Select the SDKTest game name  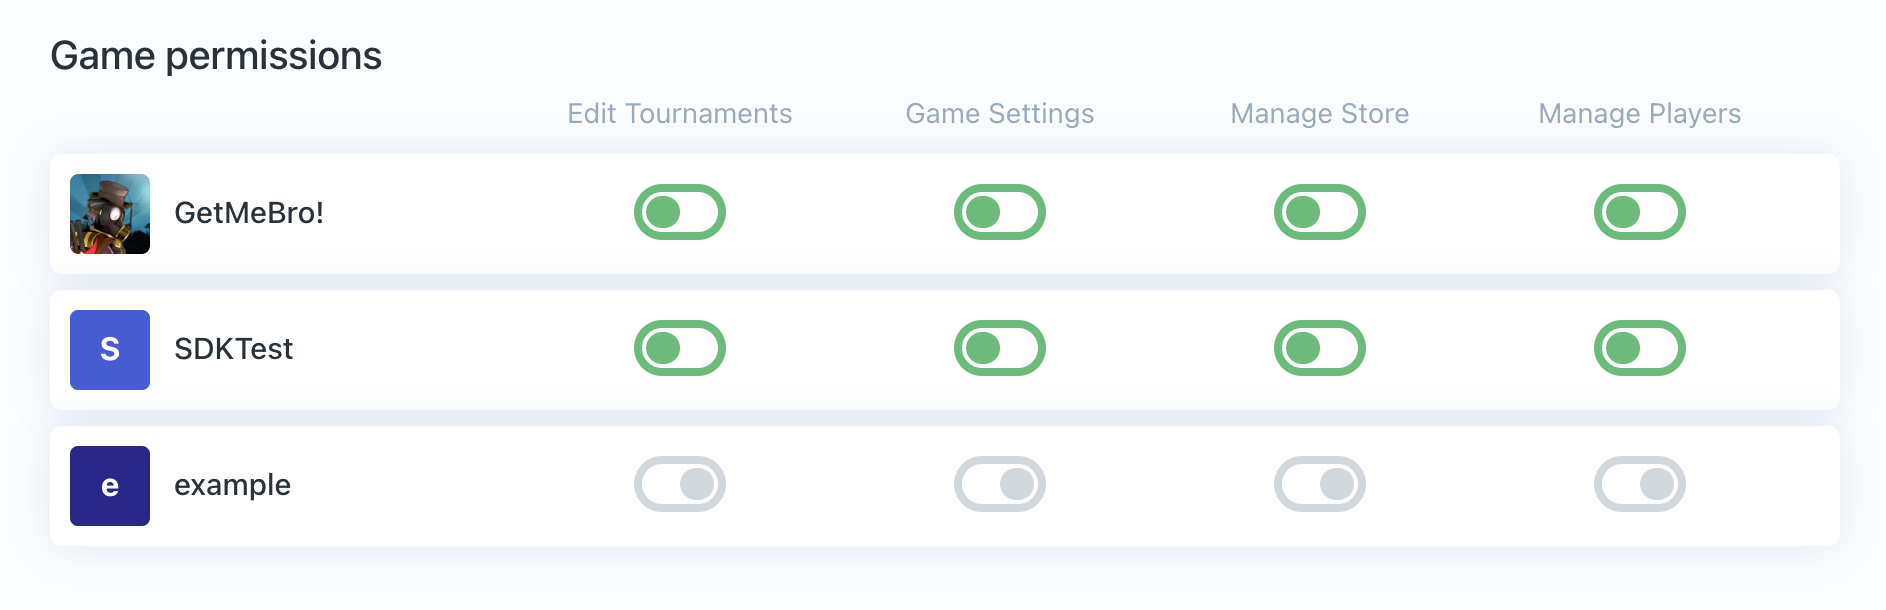point(233,349)
